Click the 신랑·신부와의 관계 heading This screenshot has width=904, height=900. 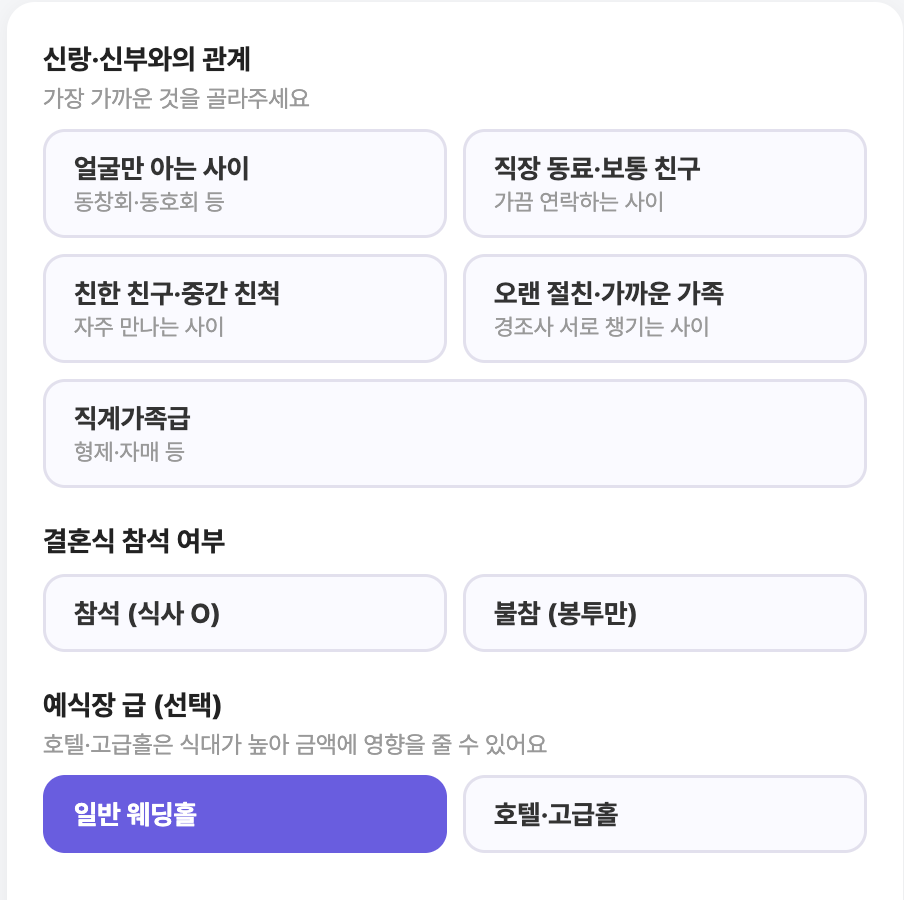pyautogui.click(x=146, y=59)
